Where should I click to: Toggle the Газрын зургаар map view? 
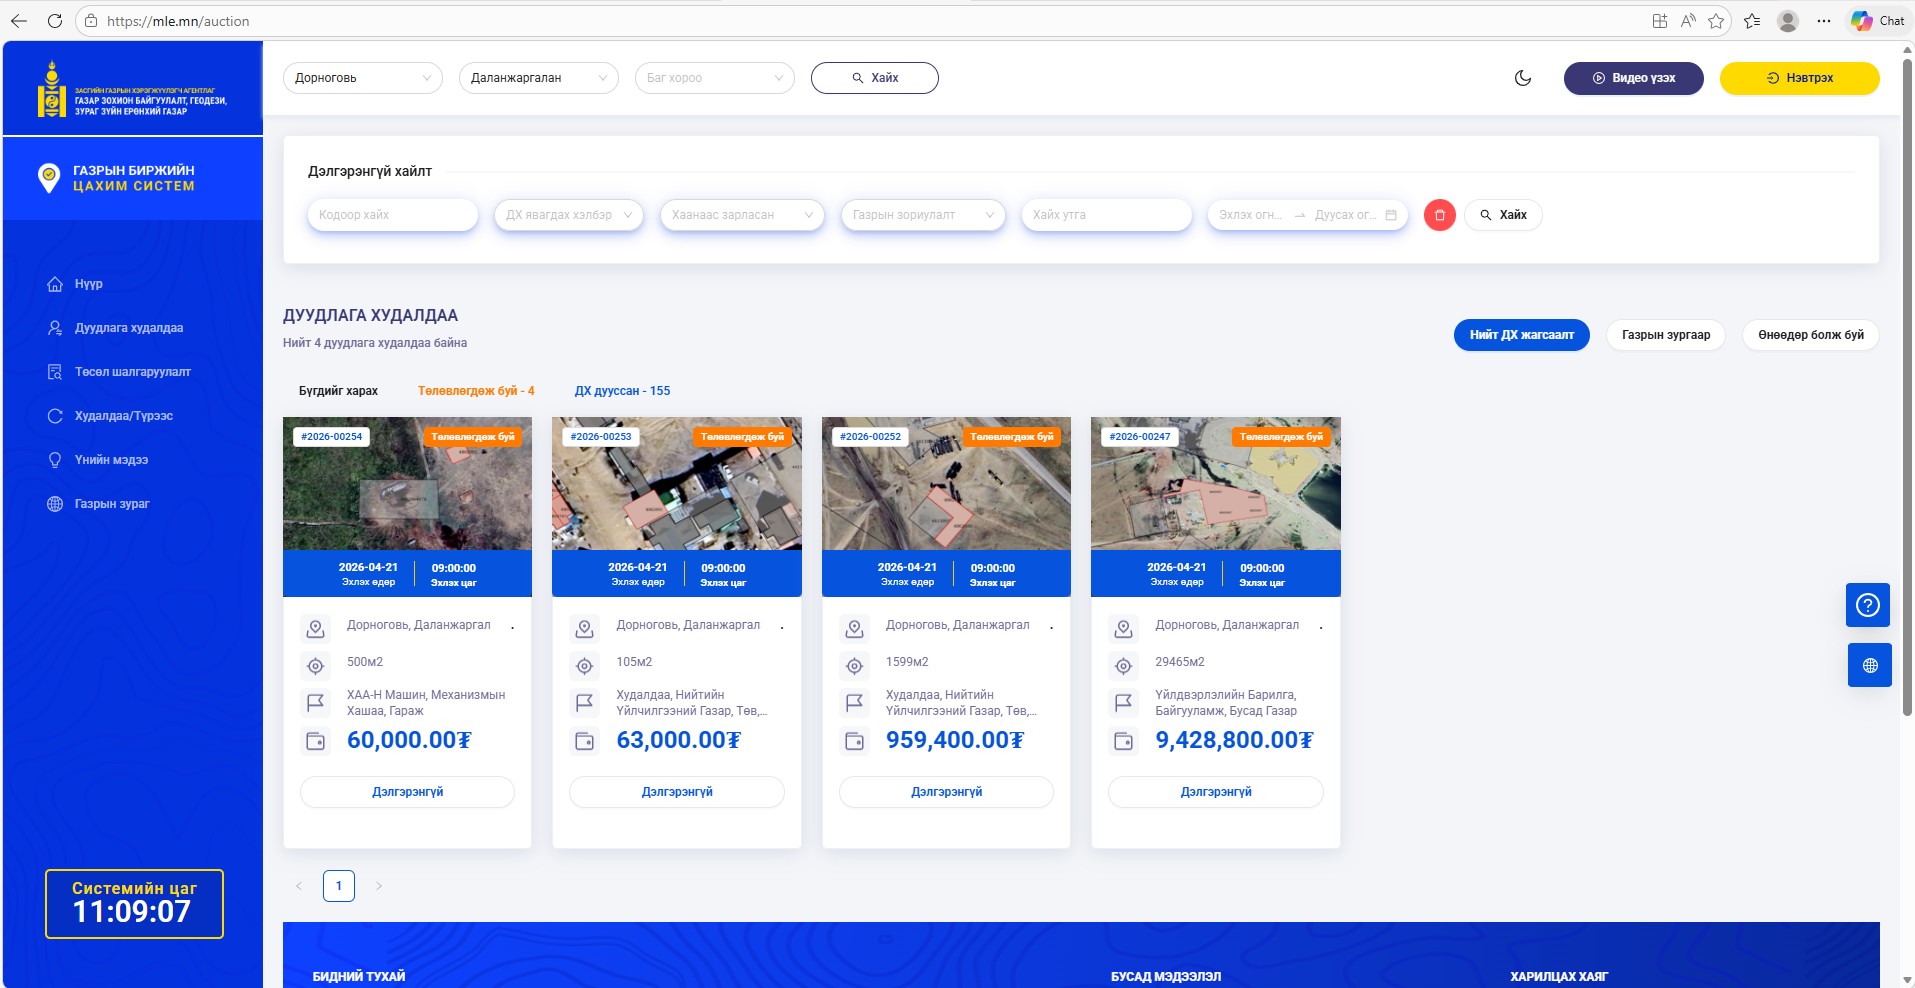(x=1665, y=335)
